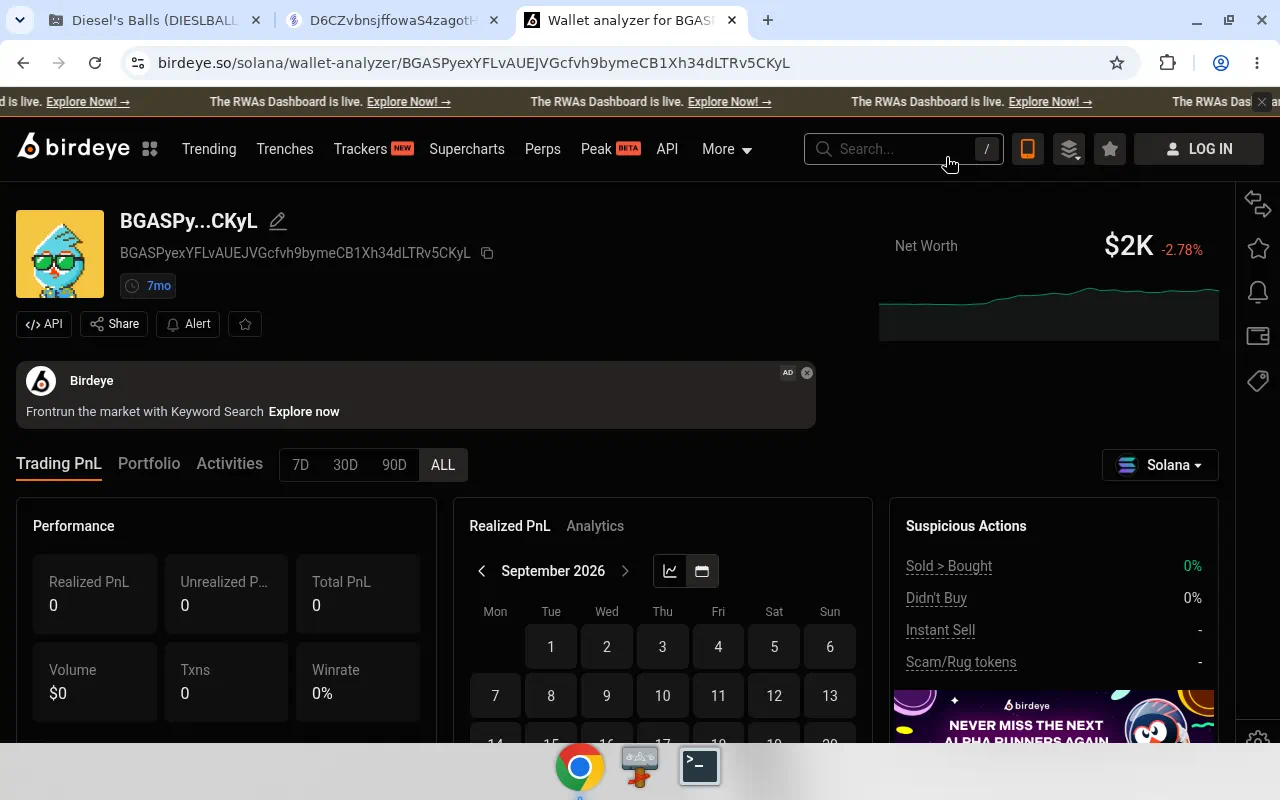Image resolution: width=1280 pixels, height=800 pixels.
Task: Open the Chrome profile icon
Action: click(1221, 63)
